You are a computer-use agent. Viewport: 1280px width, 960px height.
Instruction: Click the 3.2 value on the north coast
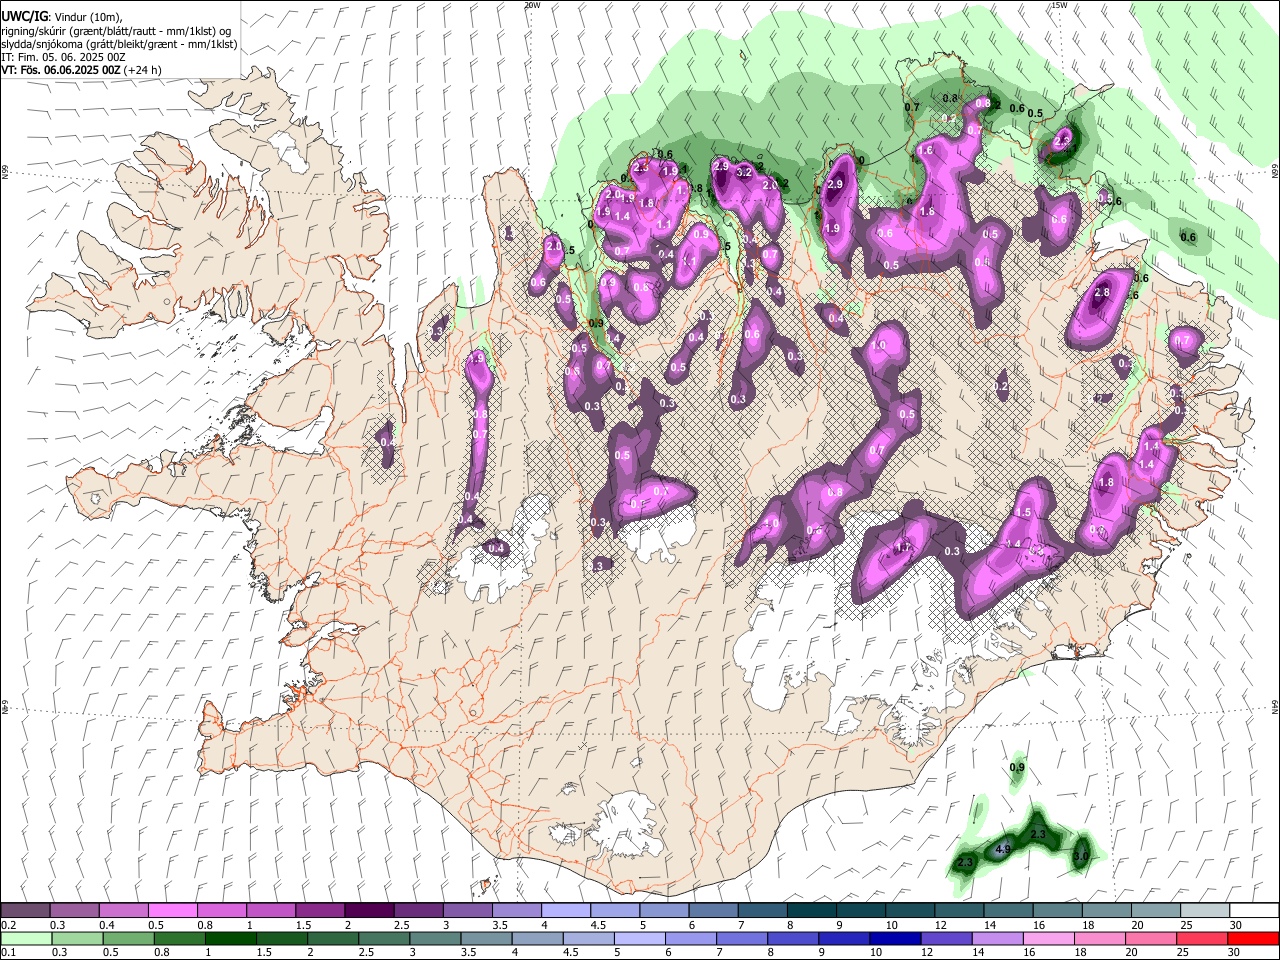744,172
